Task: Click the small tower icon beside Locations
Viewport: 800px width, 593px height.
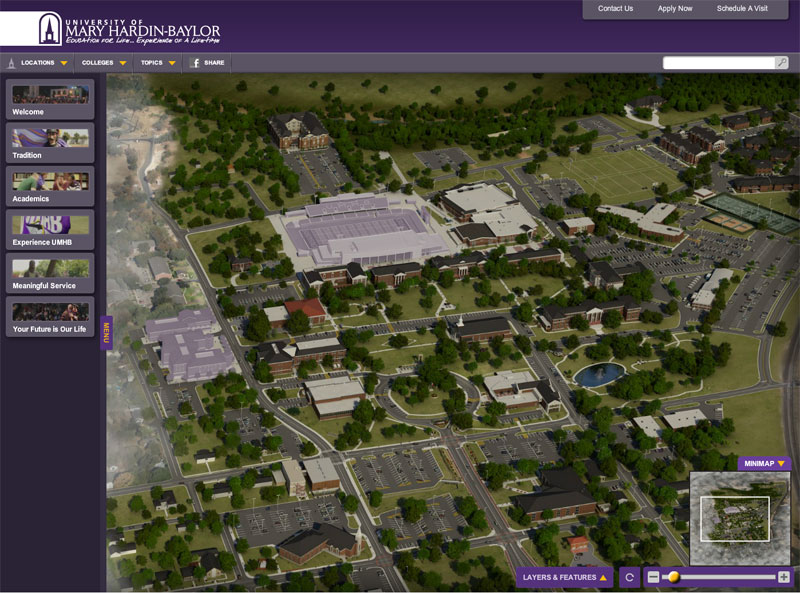Action: [x=11, y=63]
